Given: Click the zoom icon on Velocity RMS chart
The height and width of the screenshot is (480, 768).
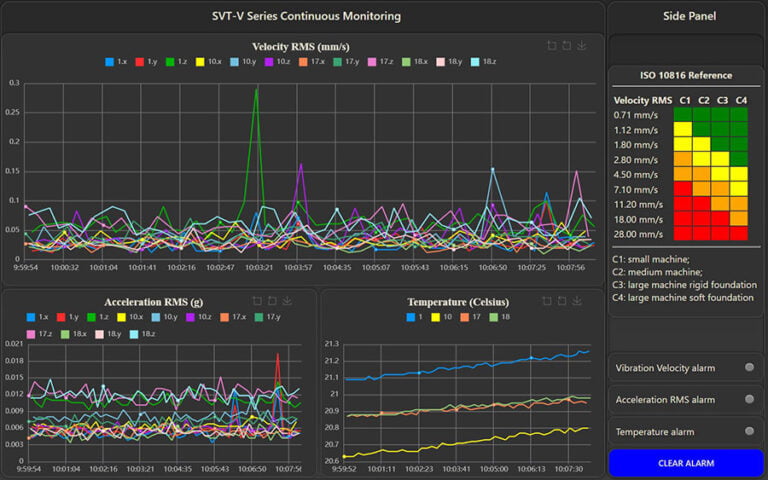Looking at the screenshot, I should click(551, 45).
